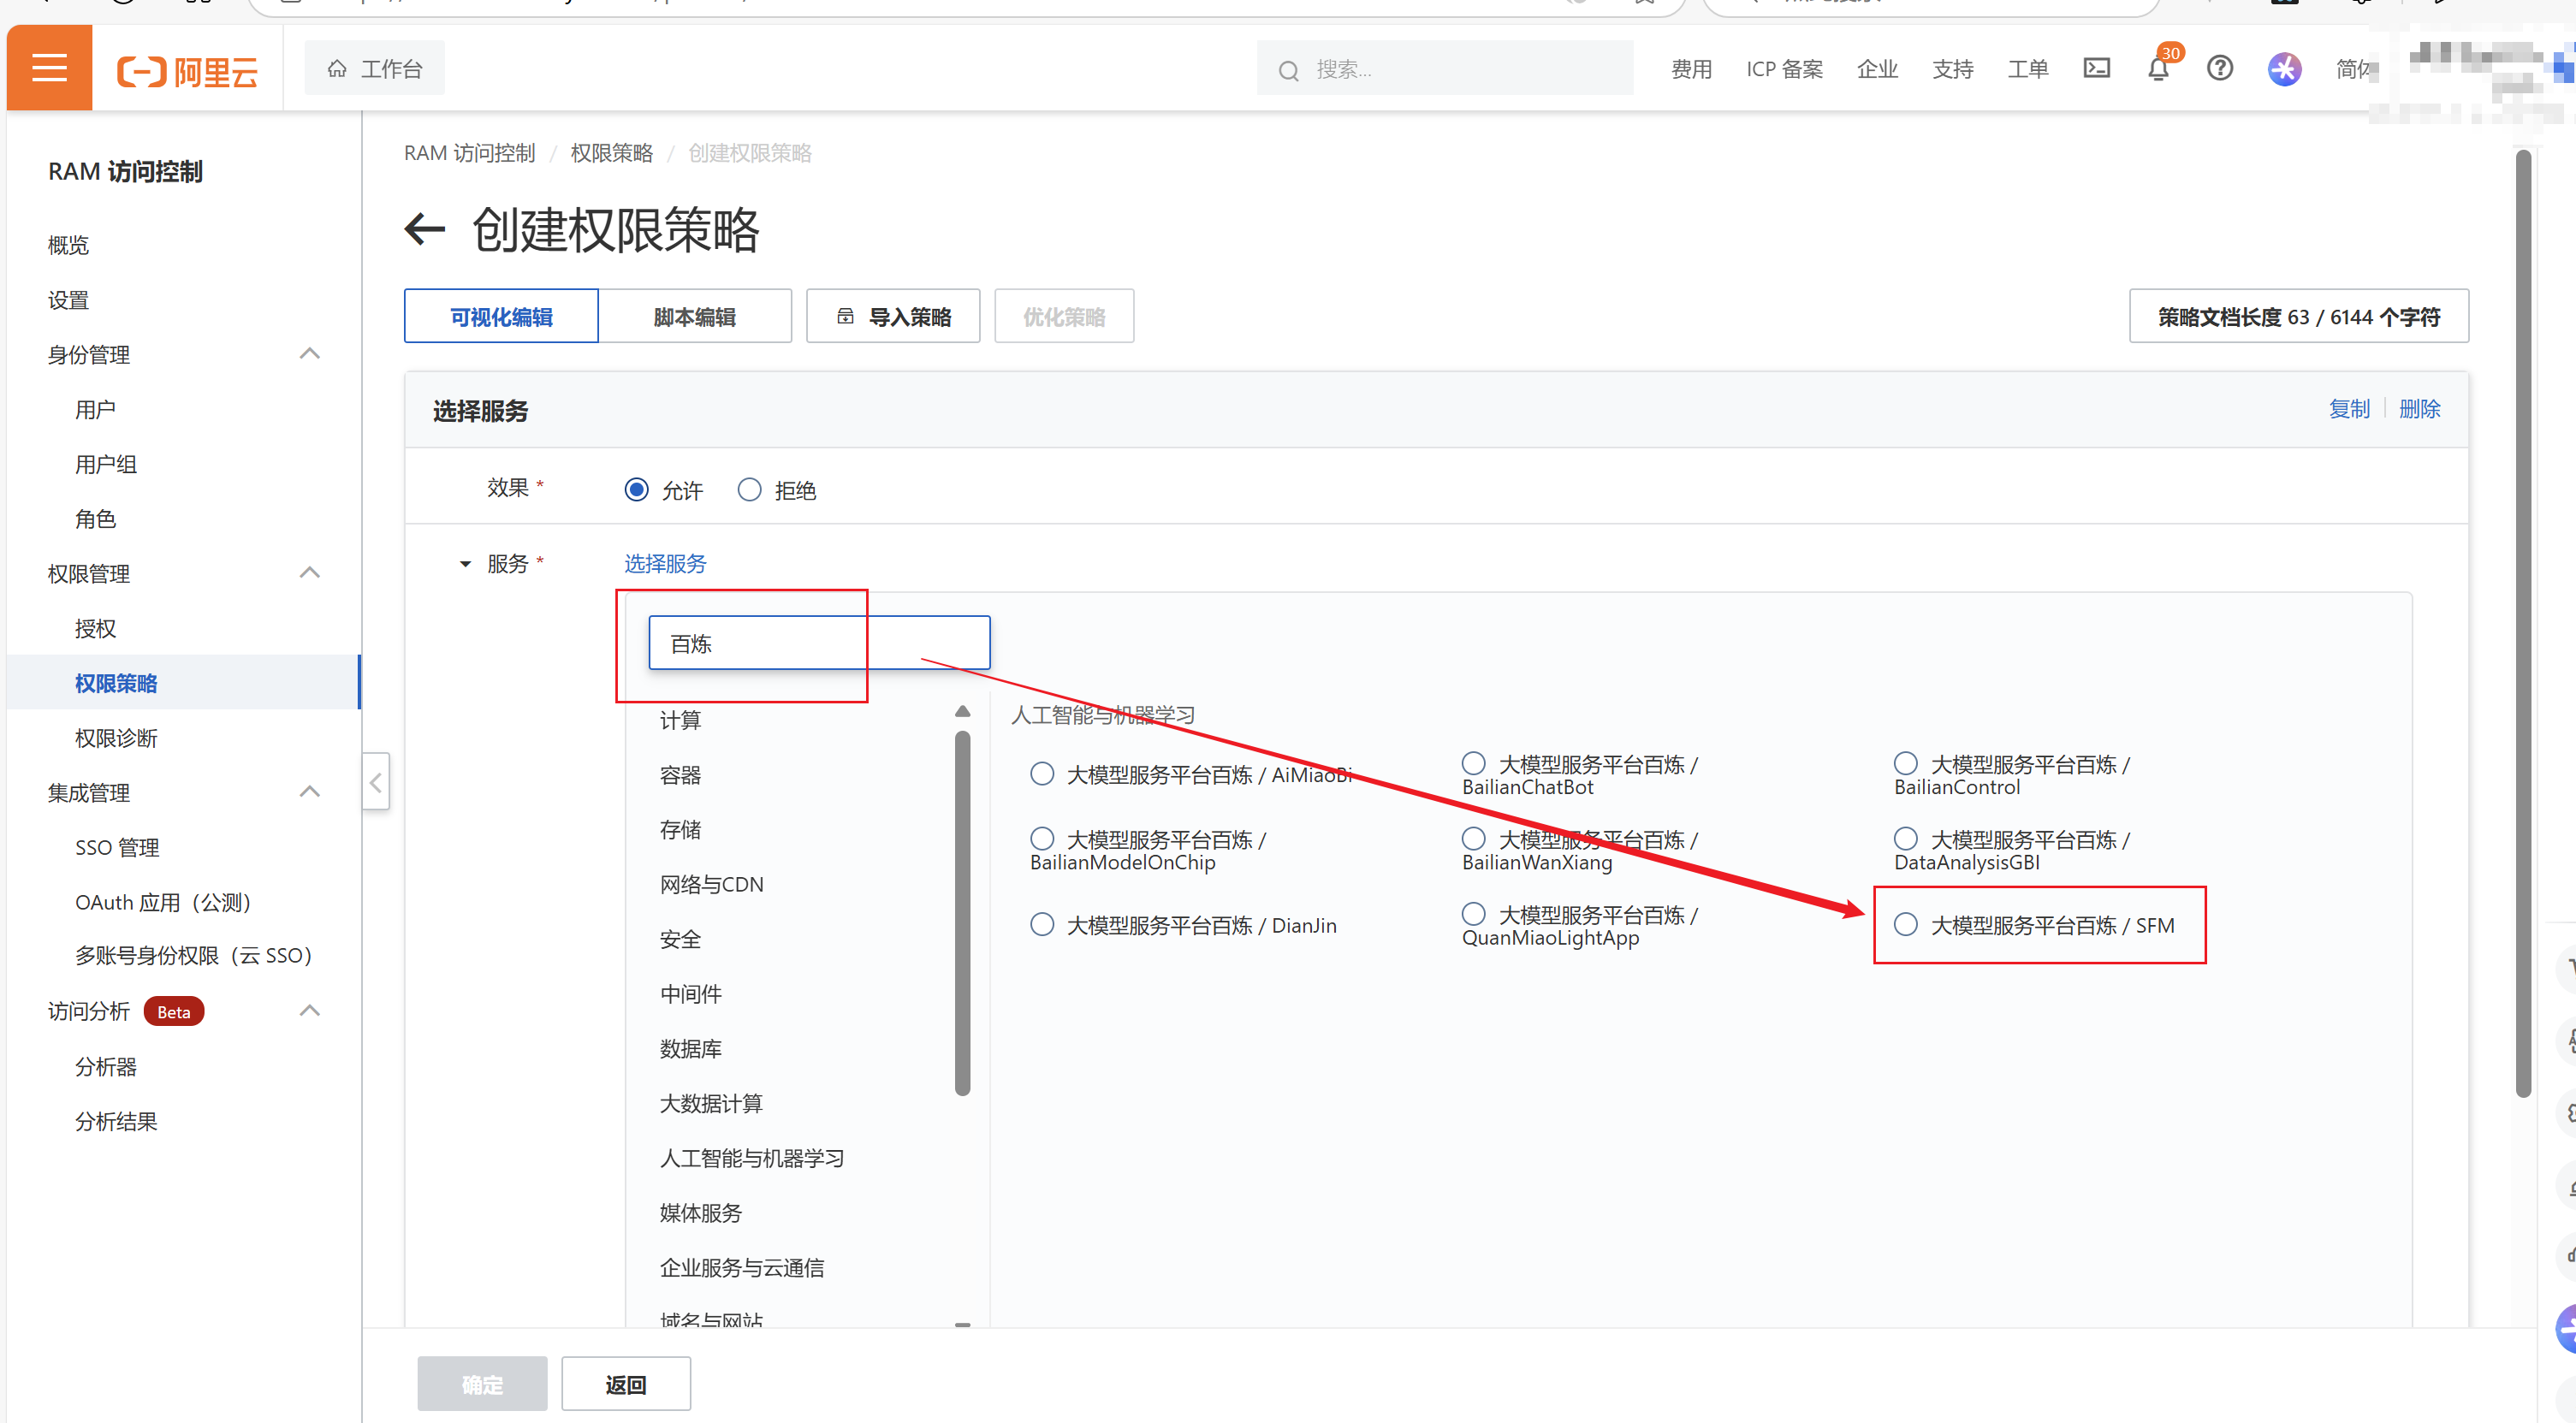Open the notification bell
The width and height of the screenshot is (2576, 1423).
pos(2158,69)
